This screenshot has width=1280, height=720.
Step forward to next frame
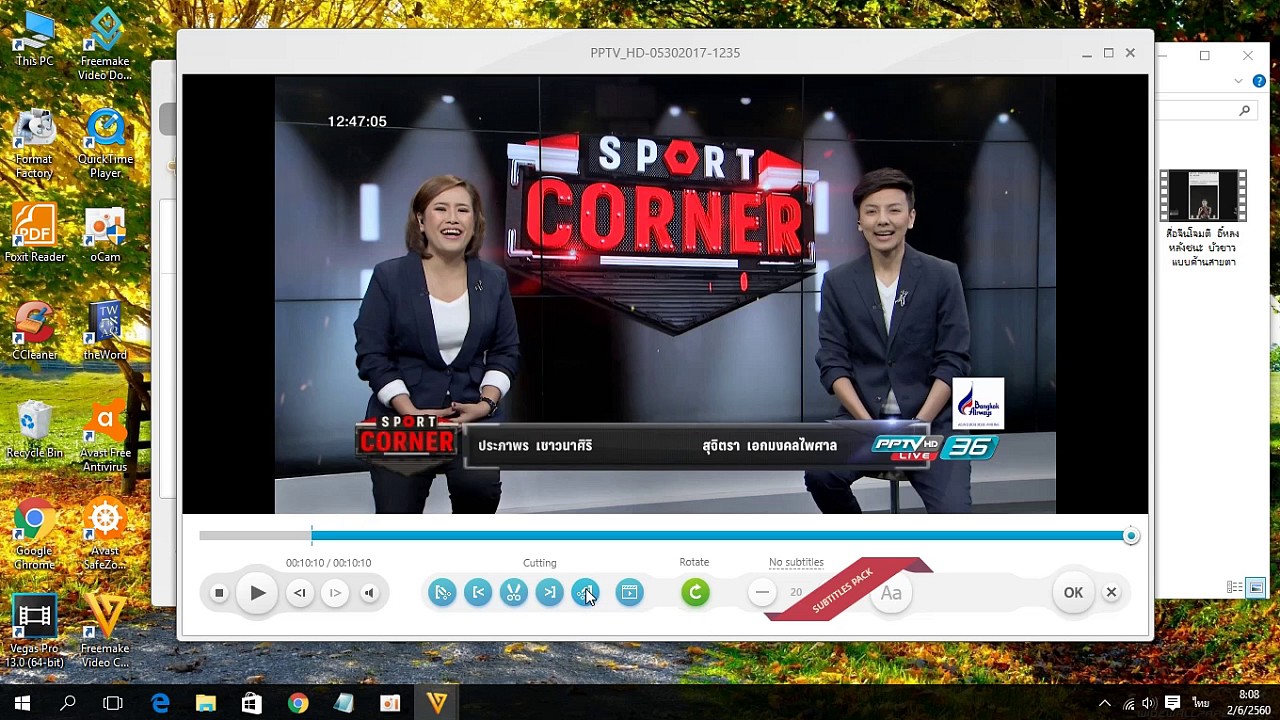pyautogui.click(x=335, y=593)
